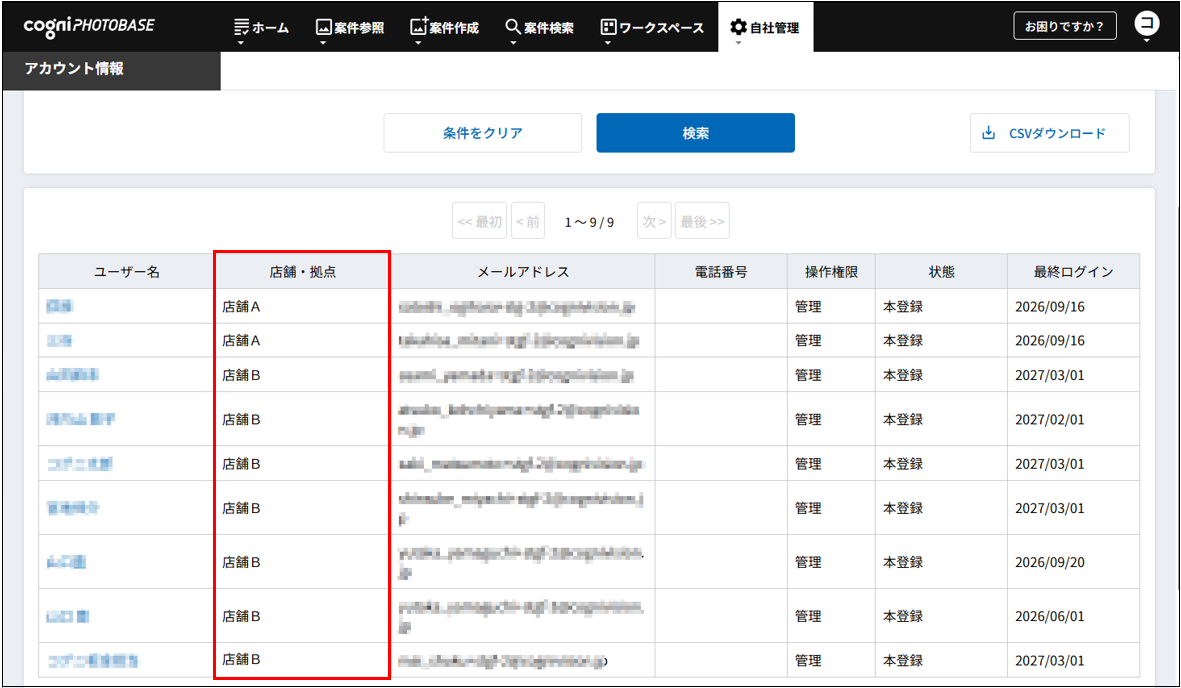Screen dimensions: 1181x688
Task: Click the 案件検索 magnifier icon
Action: [x=513, y=27]
